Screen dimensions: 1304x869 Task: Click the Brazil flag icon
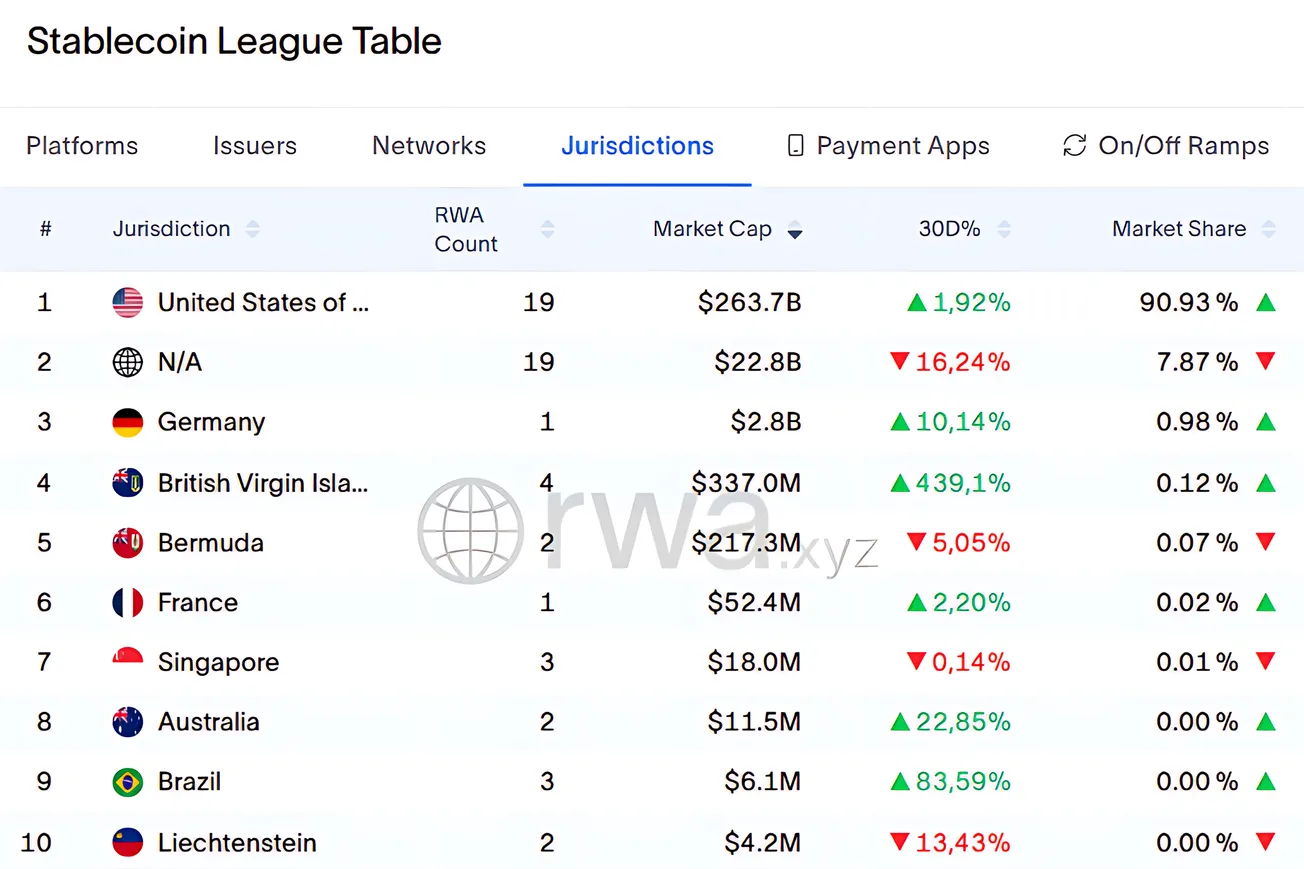tap(128, 781)
